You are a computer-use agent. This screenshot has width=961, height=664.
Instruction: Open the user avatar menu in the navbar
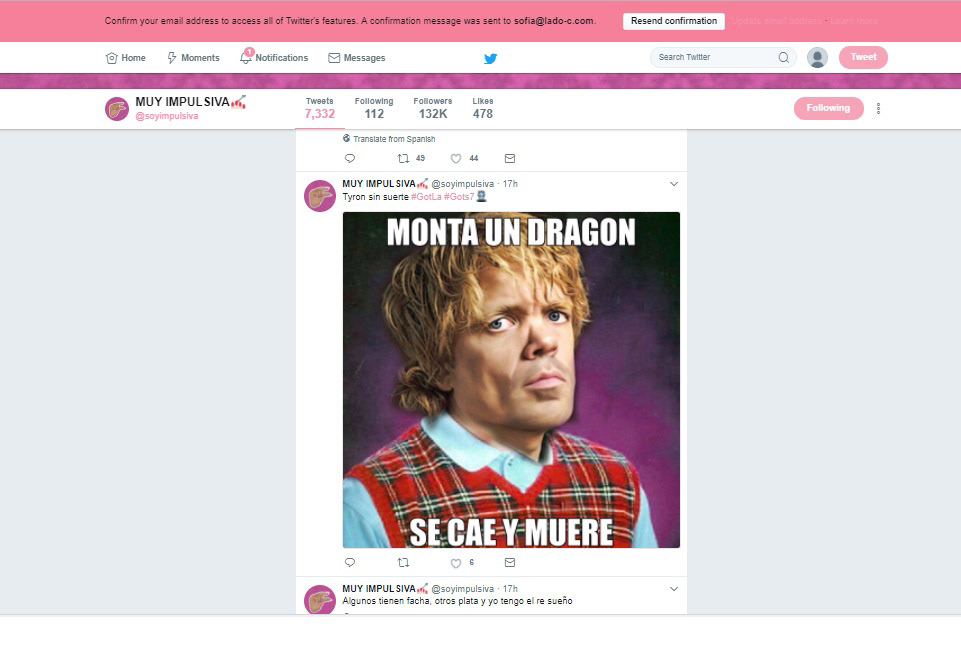tap(817, 58)
